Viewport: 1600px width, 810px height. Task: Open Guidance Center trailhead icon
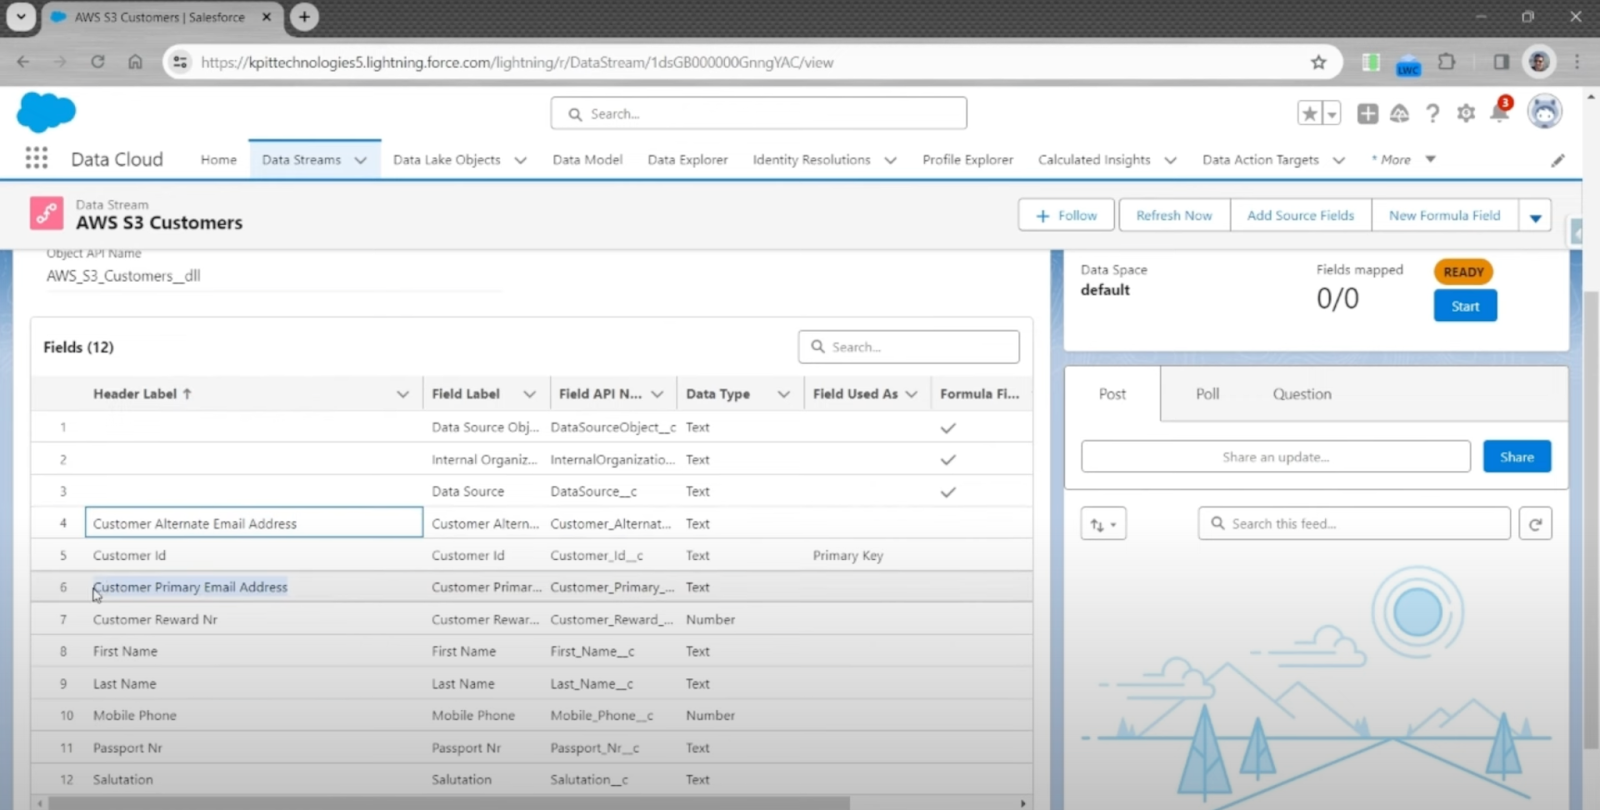click(x=1399, y=114)
